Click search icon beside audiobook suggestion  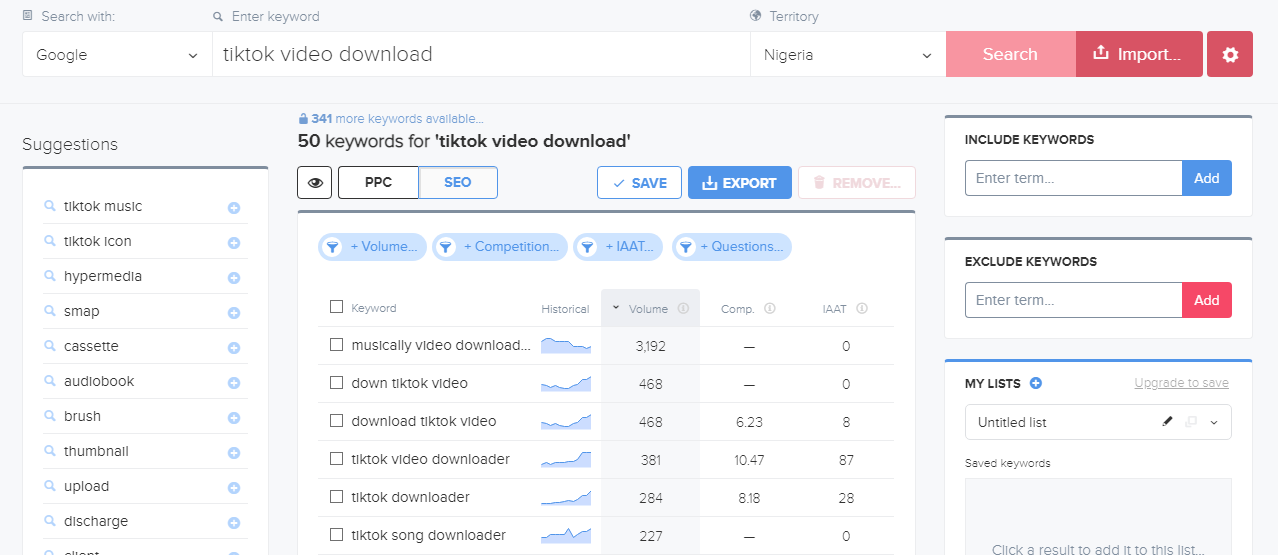pos(49,382)
